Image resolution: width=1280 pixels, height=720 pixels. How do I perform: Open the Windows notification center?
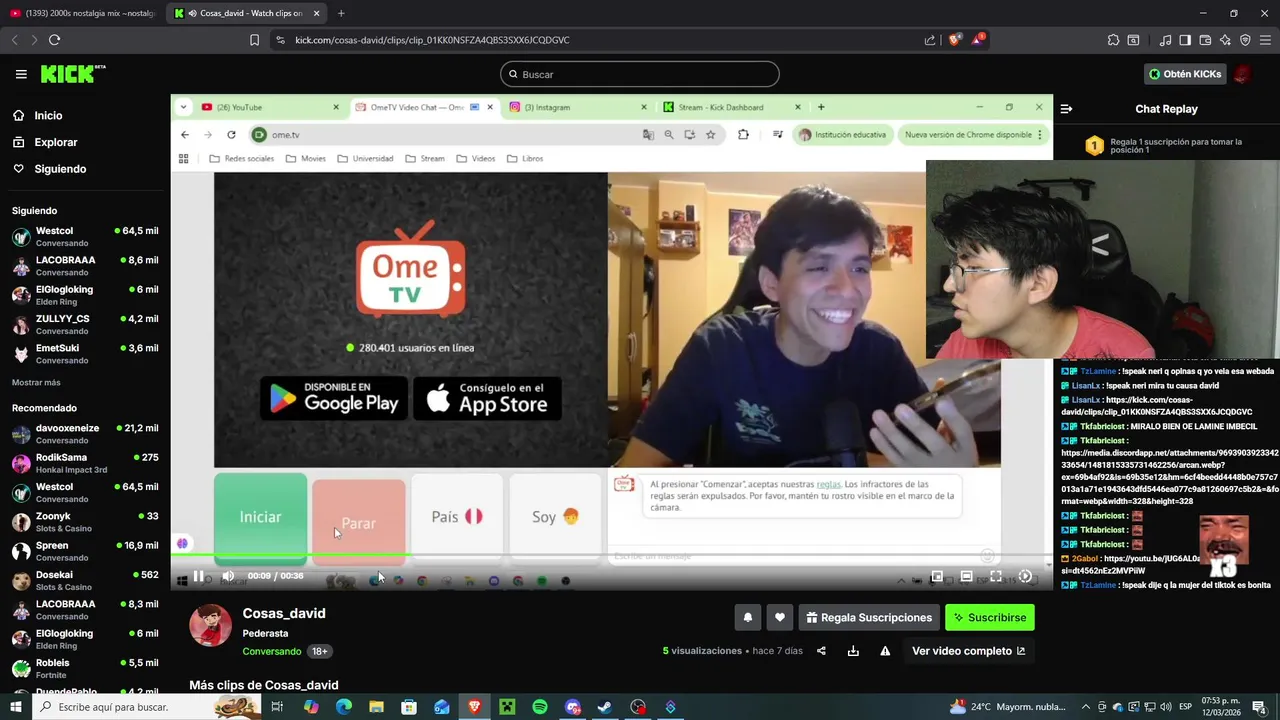(x=1258, y=707)
